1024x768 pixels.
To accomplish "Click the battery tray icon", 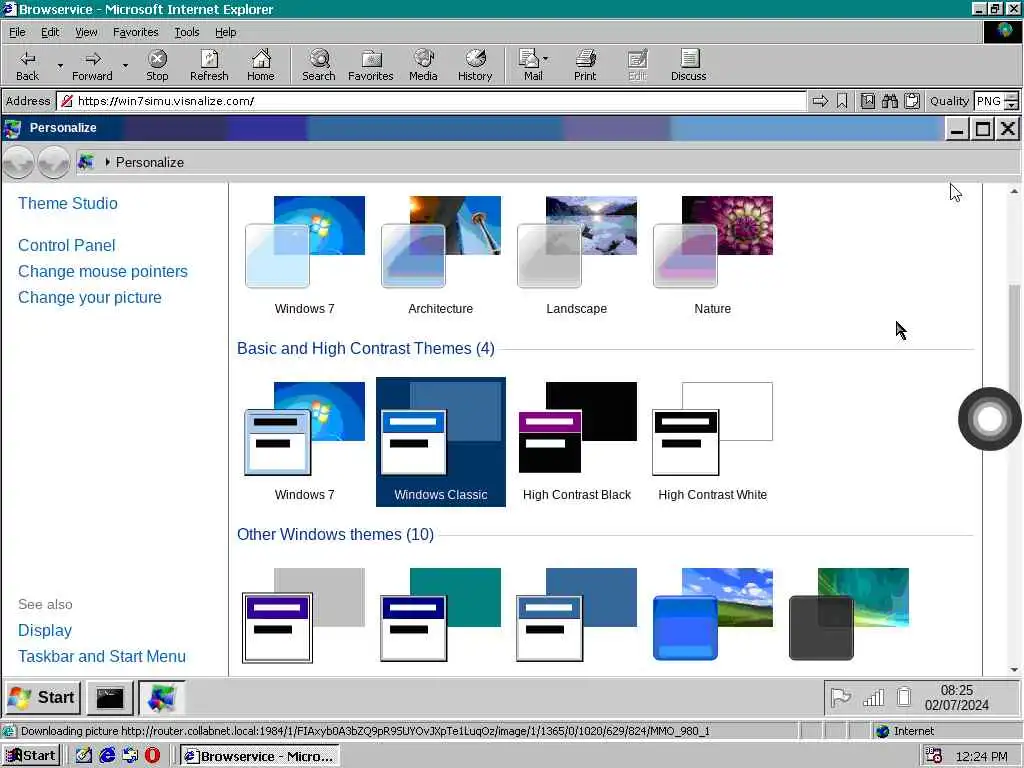I will click(x=904, y=697).
